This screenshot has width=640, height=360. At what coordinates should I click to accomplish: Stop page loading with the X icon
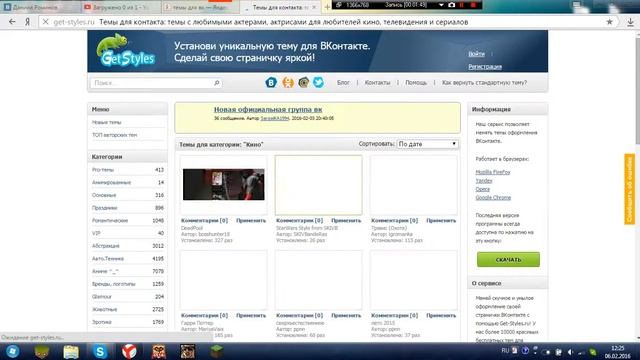click(46, 22)
